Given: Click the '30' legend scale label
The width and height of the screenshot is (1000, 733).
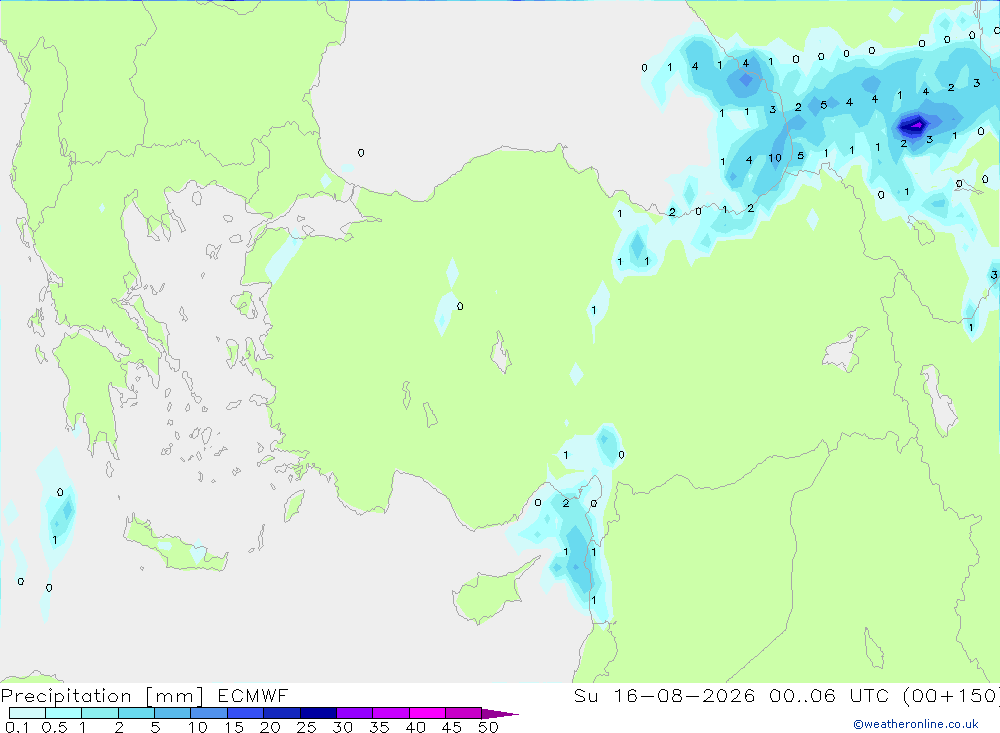Looking at the screenshot, I should pos(343,727).
